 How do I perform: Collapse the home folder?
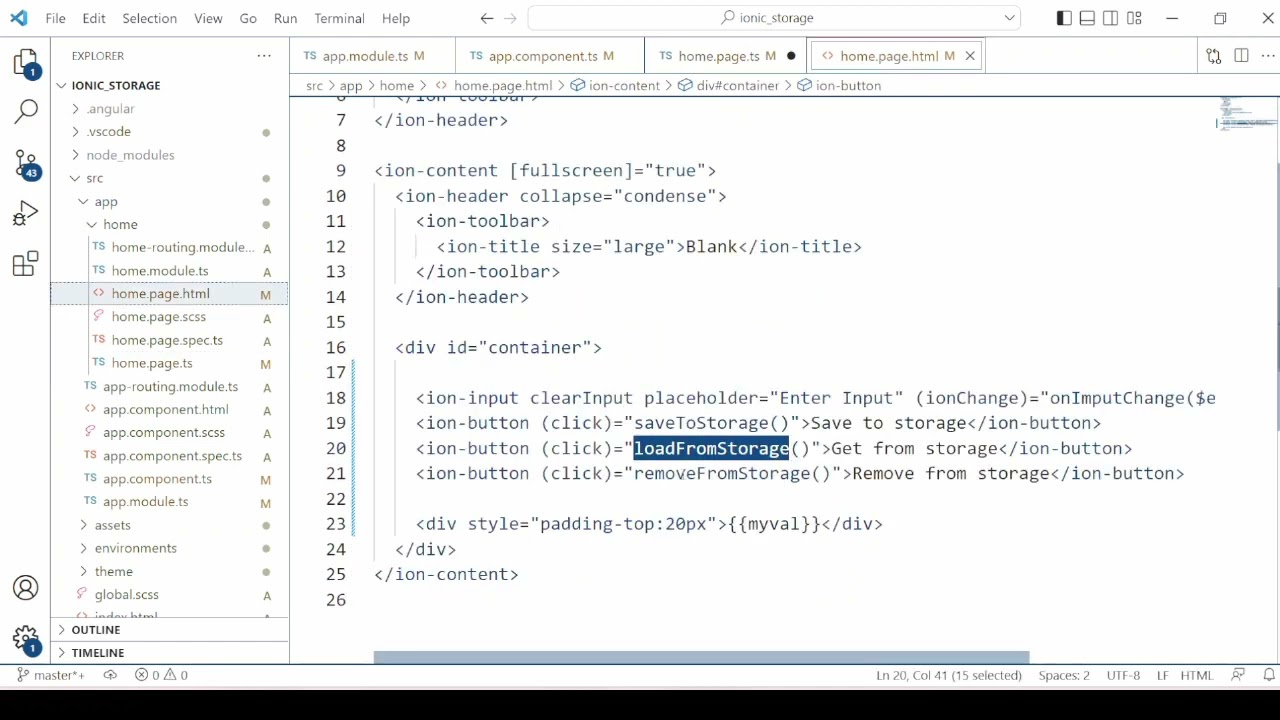[120, 225]
